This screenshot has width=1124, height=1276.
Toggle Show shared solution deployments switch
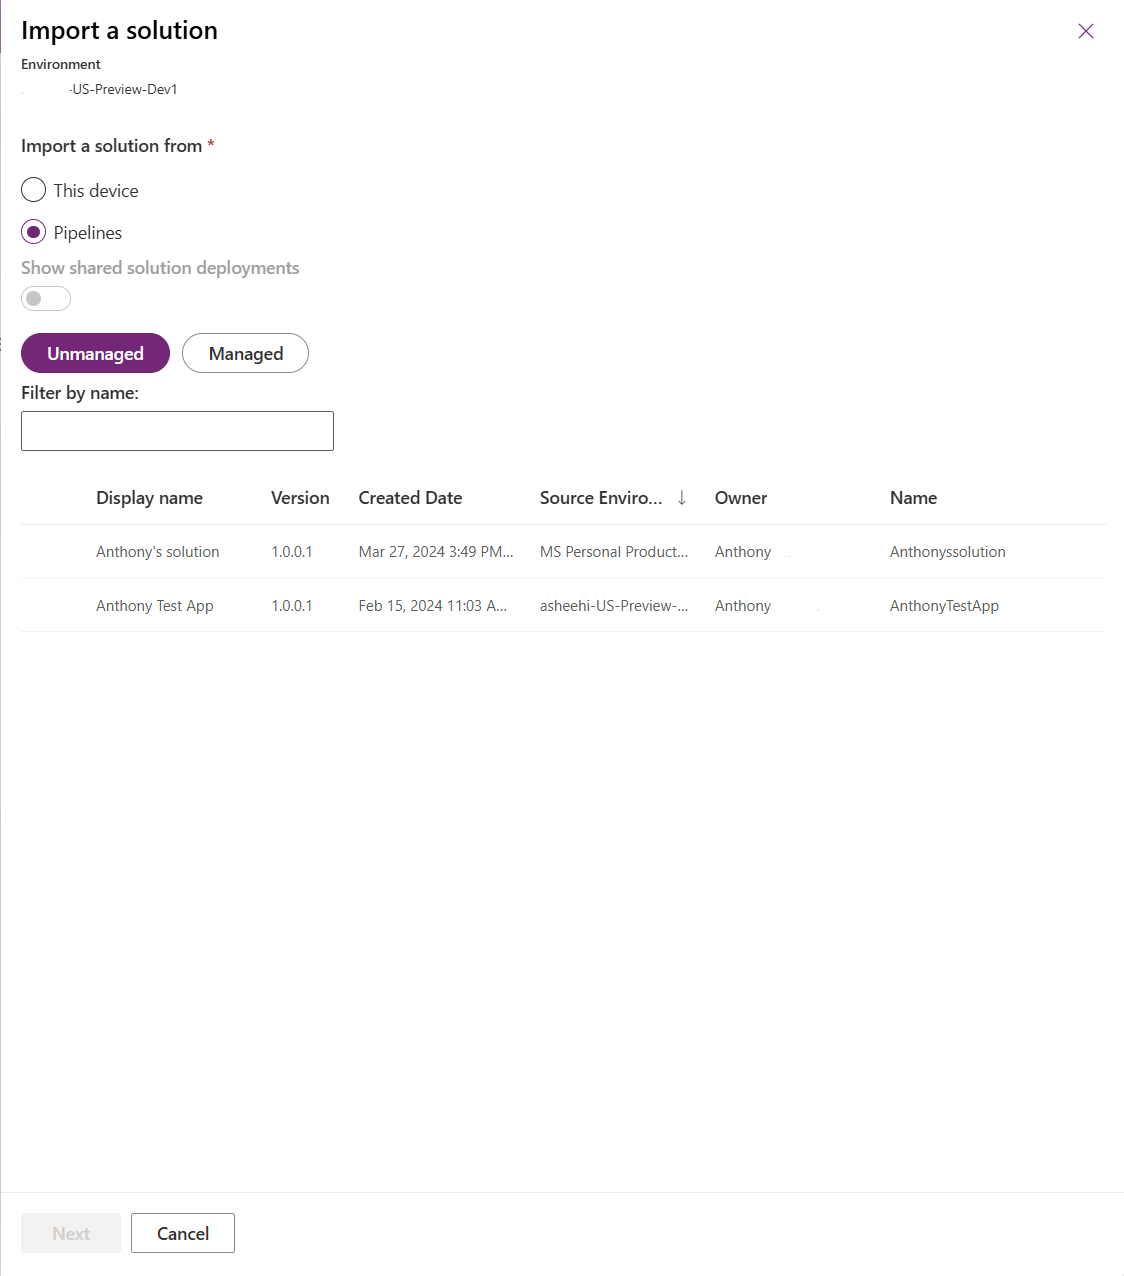pos(46,298)
